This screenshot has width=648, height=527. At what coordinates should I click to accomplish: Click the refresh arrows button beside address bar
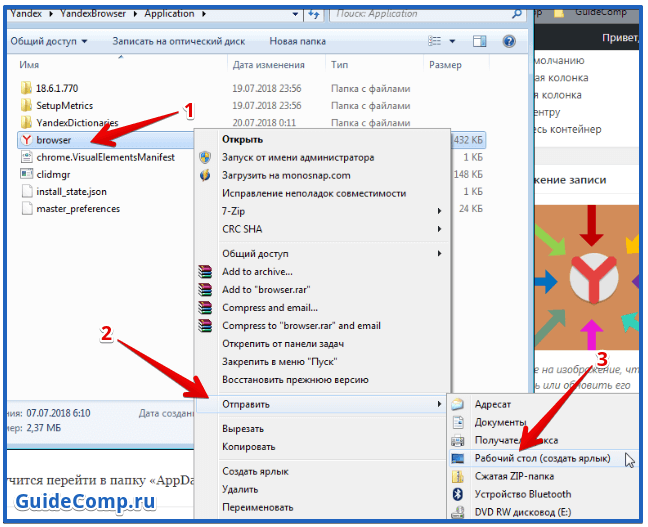click(x=314, y=14)
